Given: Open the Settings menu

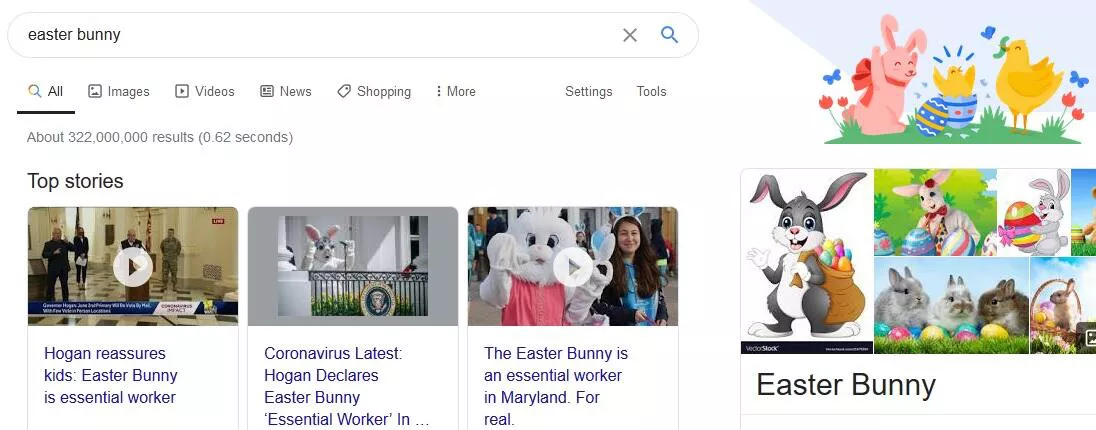Looking at the screenshot, I should 588,91.
